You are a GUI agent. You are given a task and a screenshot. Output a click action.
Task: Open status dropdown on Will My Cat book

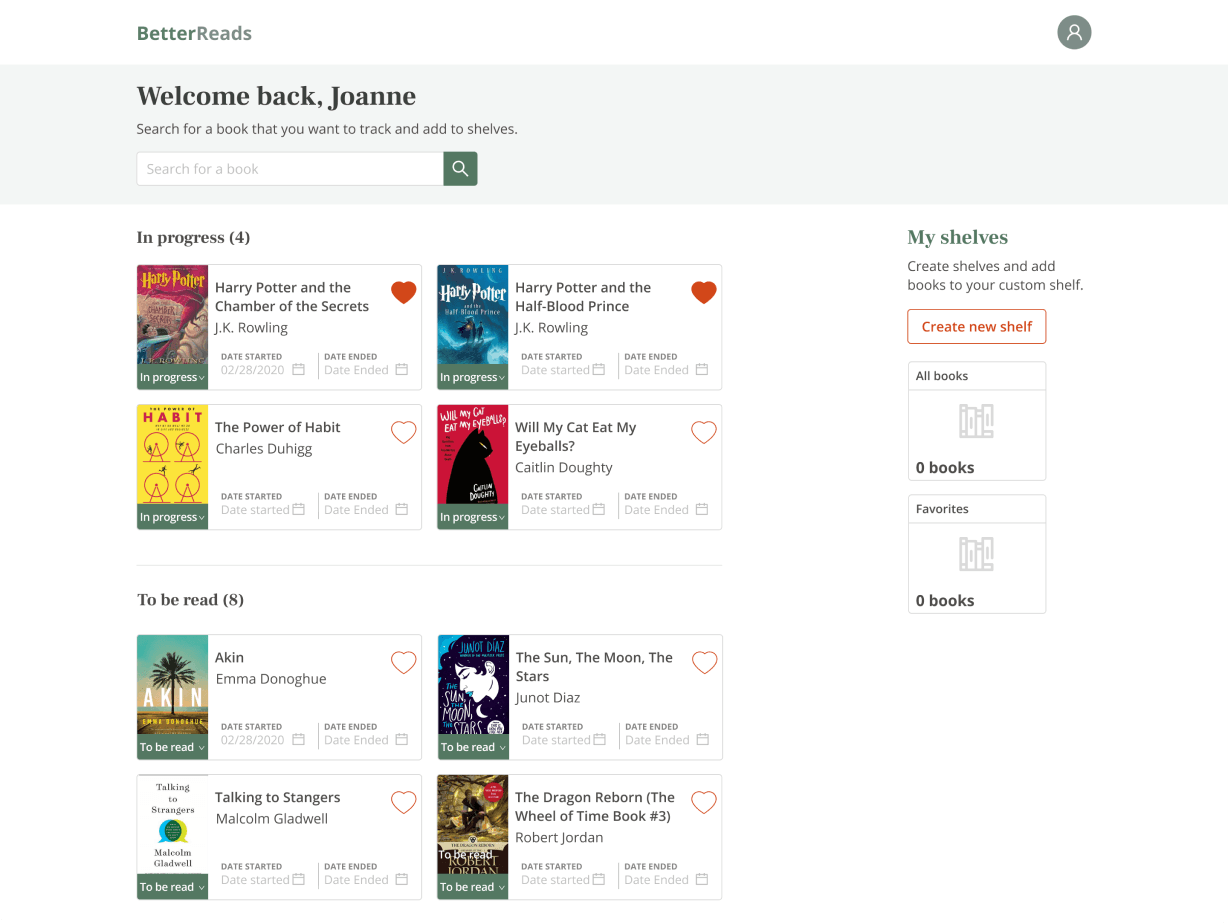pyautogui.click(x=472, y=517)
